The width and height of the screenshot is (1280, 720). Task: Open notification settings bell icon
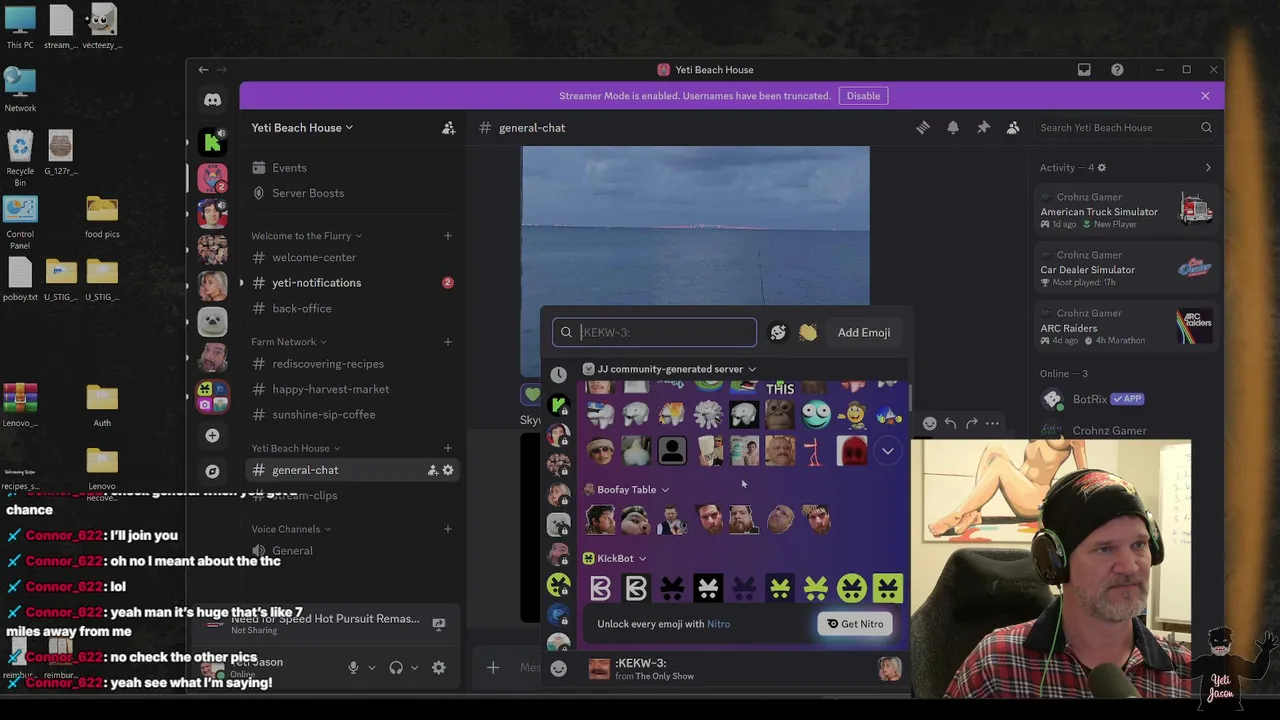[x=953, y=128]
